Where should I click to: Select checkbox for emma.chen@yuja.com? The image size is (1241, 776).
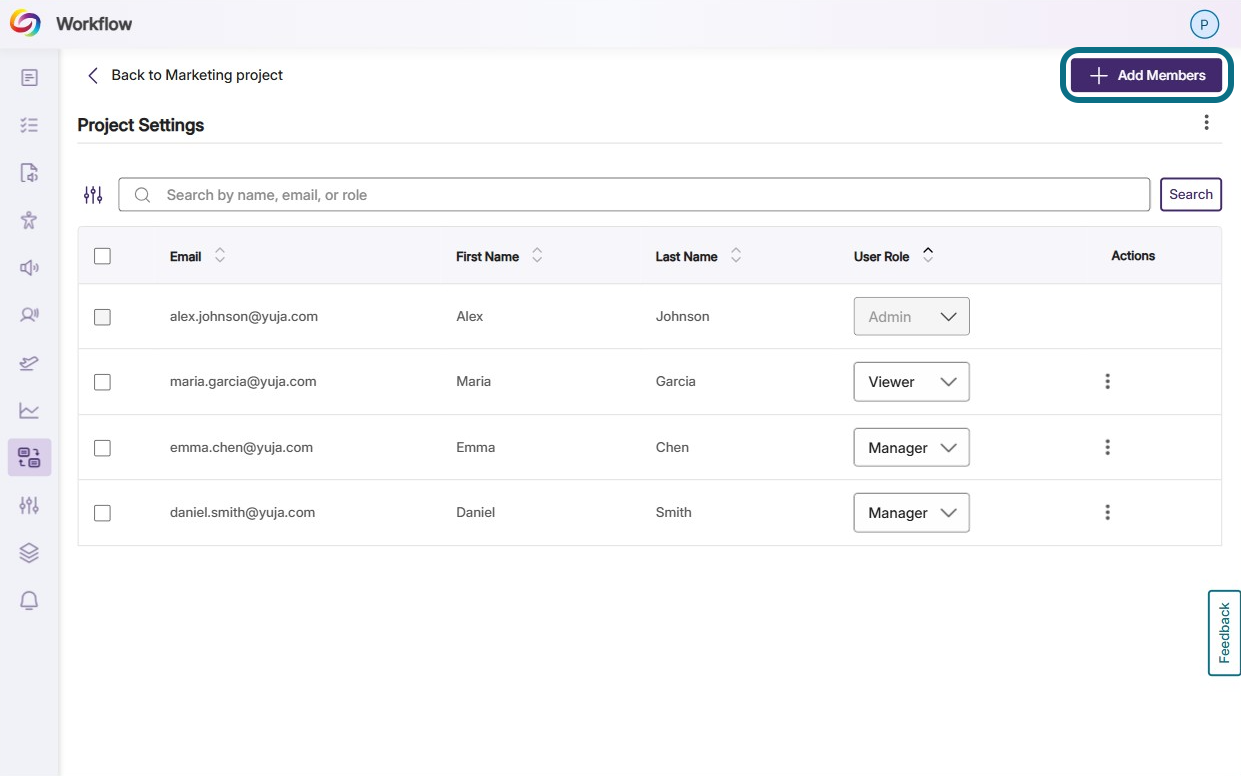click(x=102, y=448)
